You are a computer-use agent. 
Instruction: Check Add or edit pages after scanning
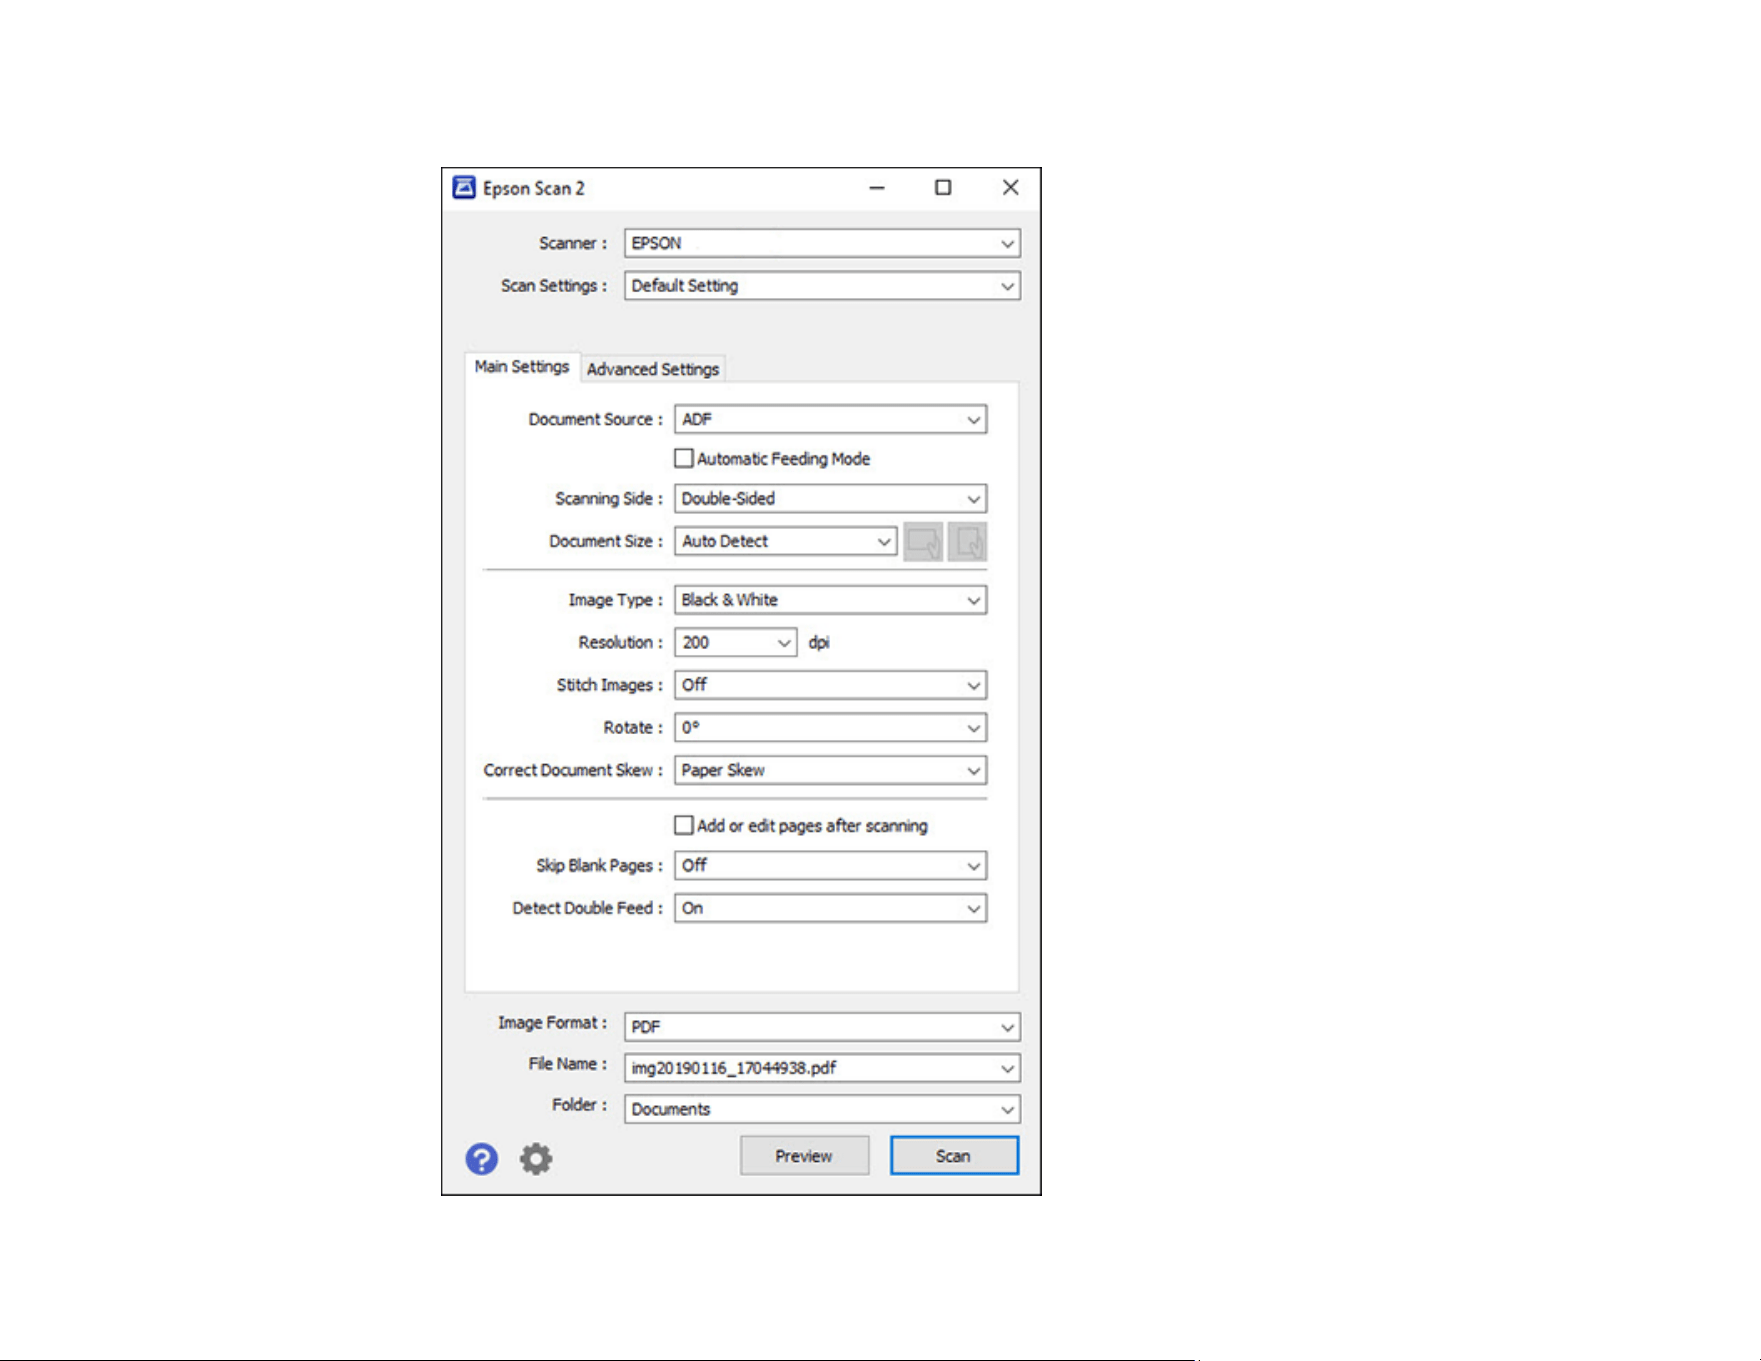click(684, 826)
